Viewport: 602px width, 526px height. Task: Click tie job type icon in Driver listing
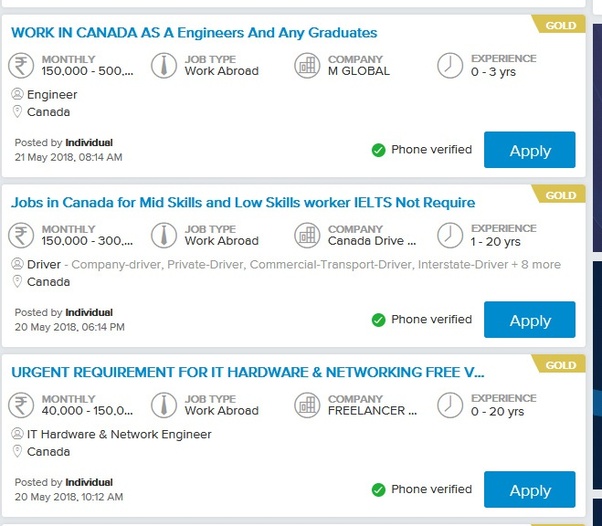pos(164,236)
